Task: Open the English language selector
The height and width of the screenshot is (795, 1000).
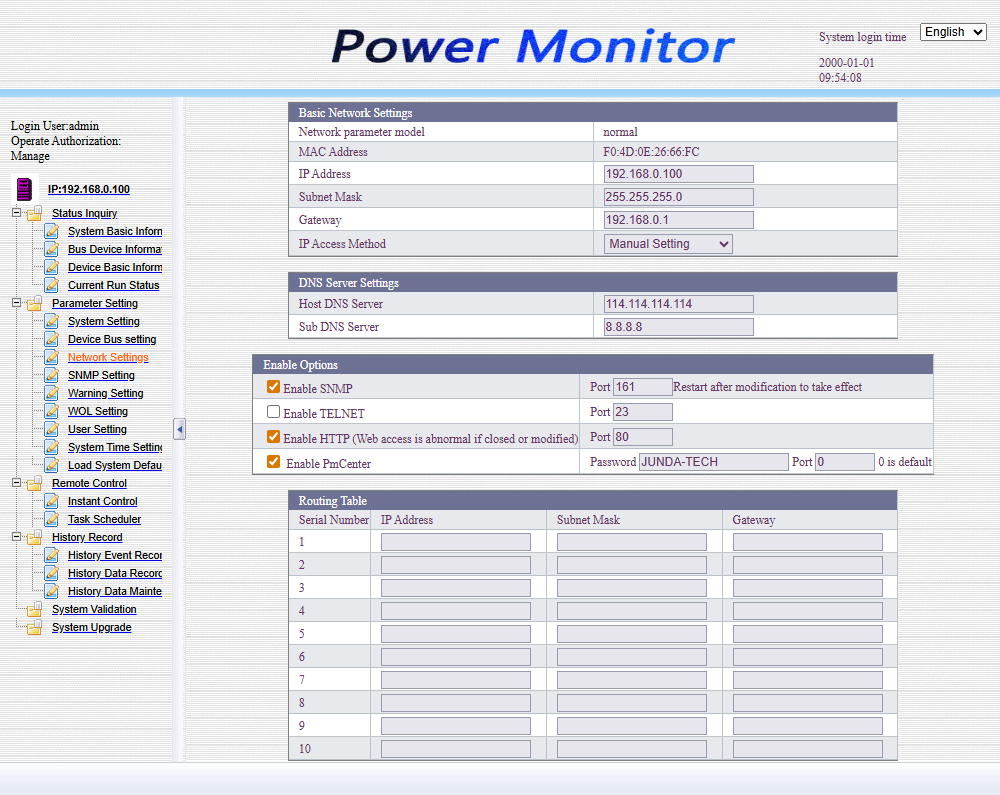Action: point(953,32)
